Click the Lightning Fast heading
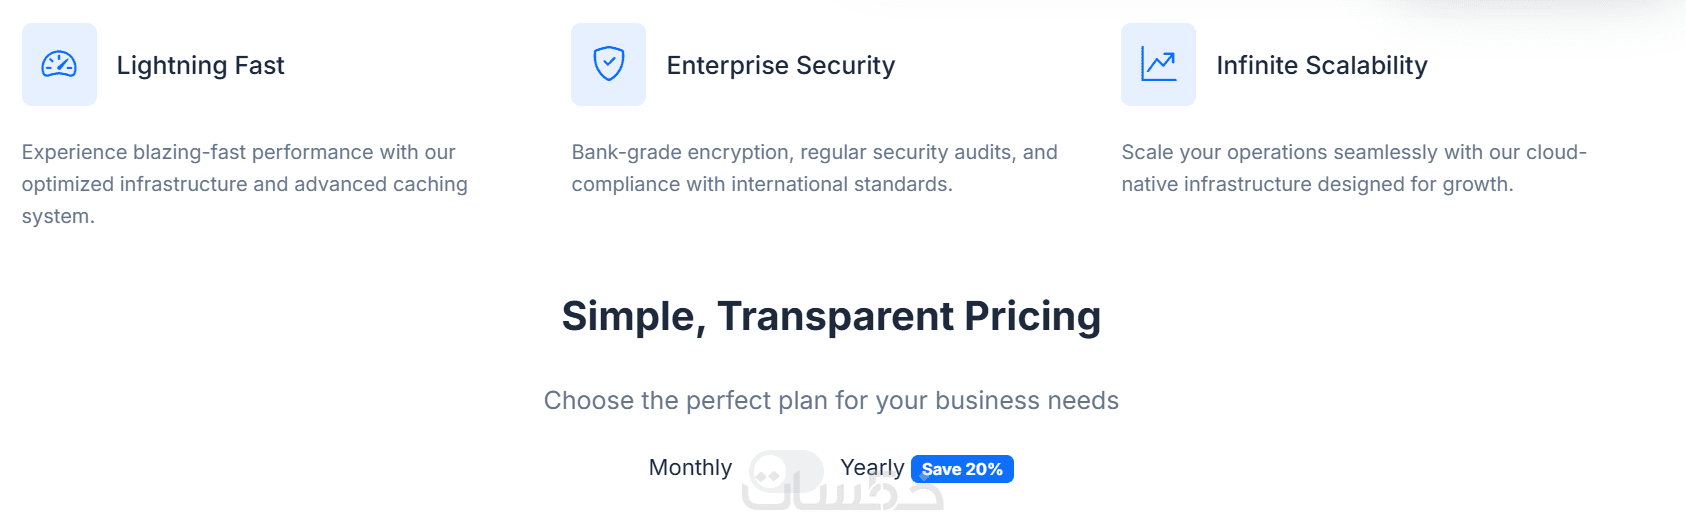This screenshot has width=1686, height=521. point(200,66)
